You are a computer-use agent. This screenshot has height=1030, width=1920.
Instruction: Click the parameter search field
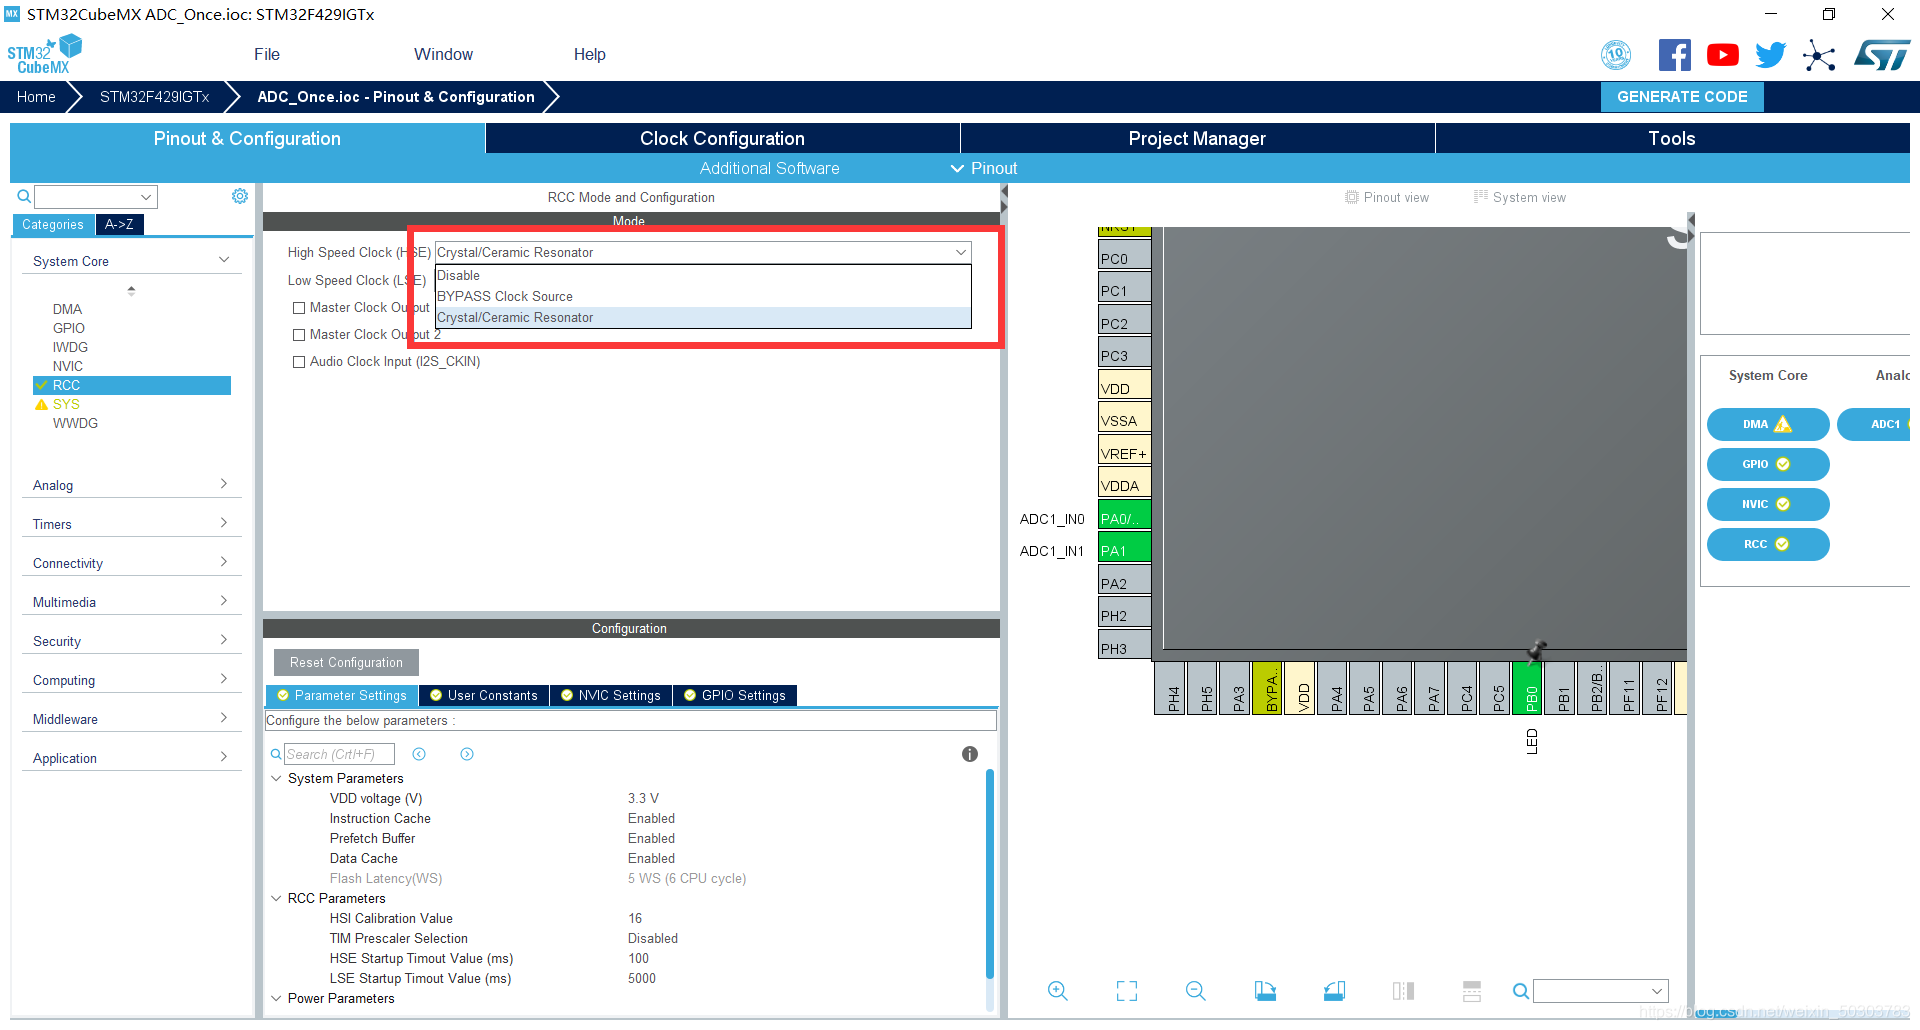point(339,754)
